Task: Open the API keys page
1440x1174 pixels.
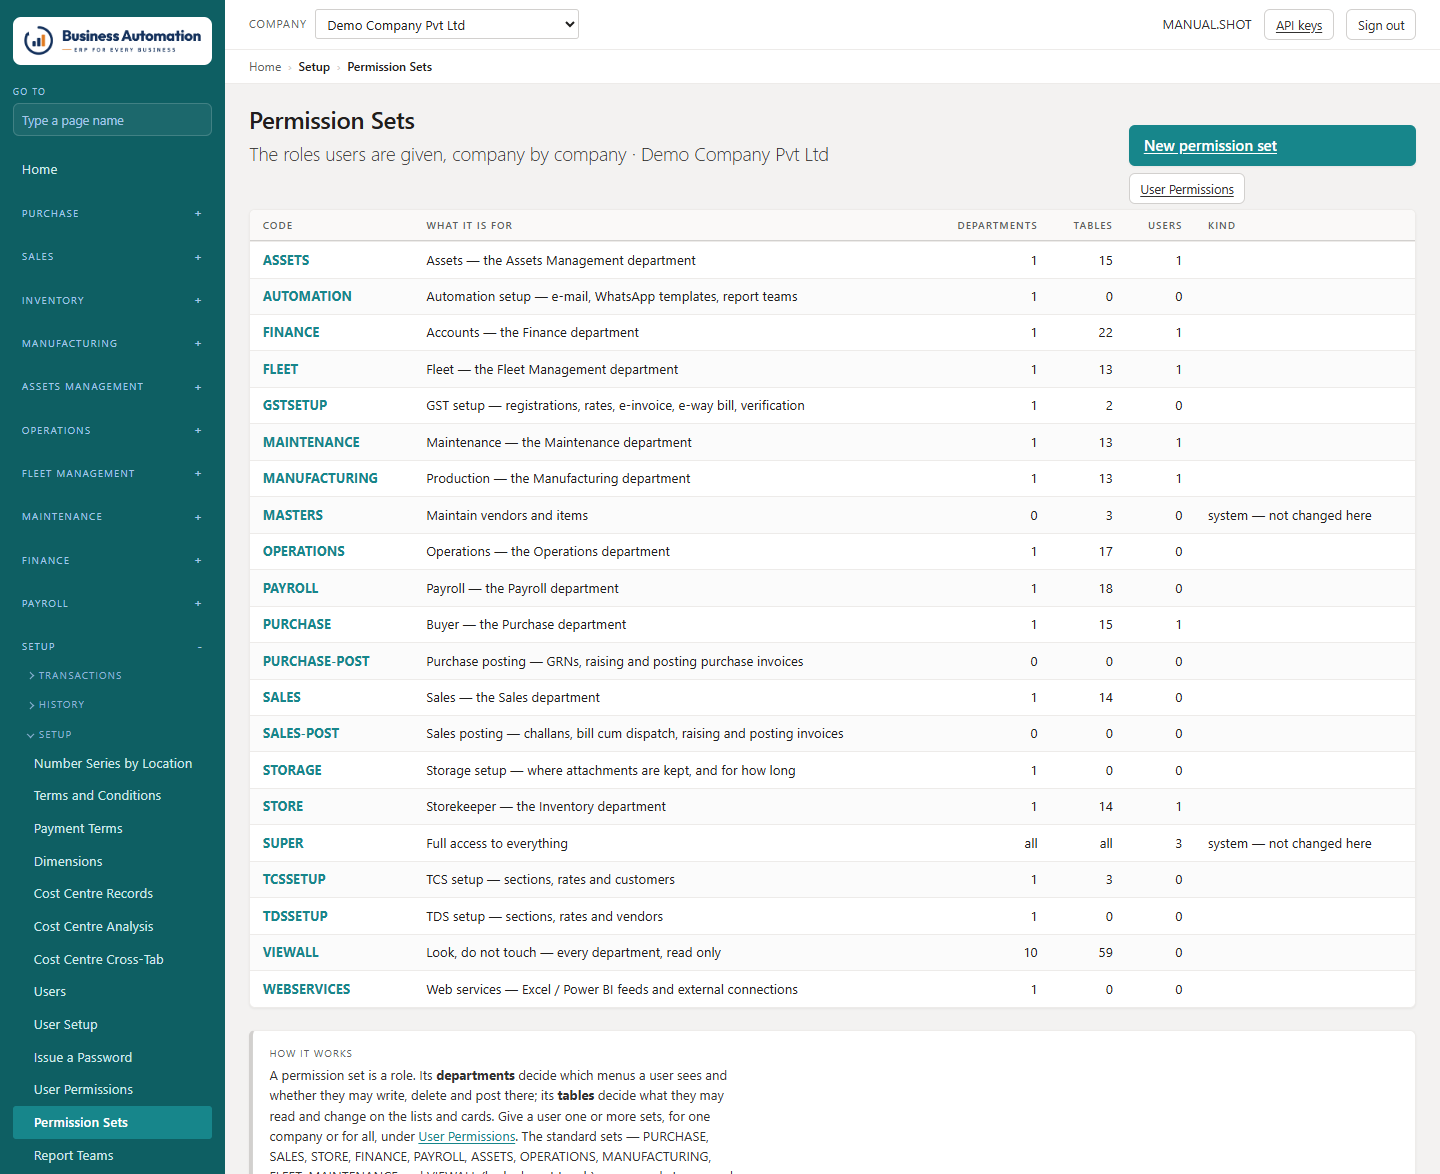Action: point(1299,25)
